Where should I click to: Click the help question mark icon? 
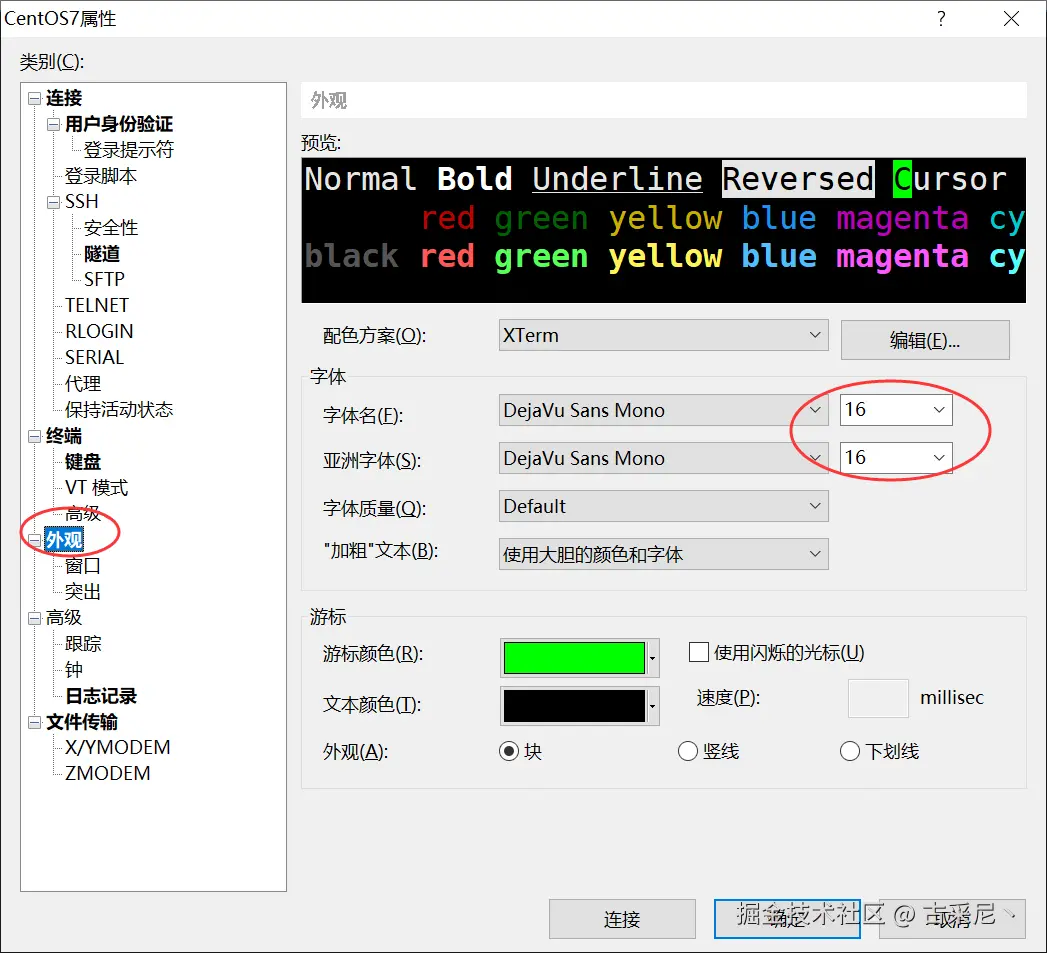(x=941, y=18)
